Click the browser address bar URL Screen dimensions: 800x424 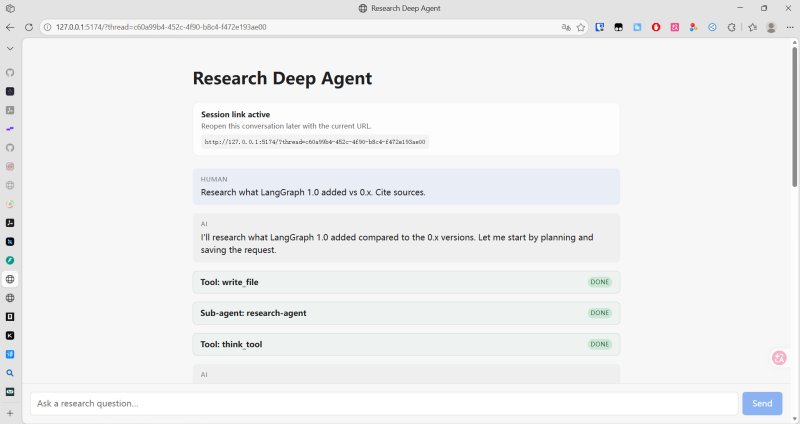(161, 27)
